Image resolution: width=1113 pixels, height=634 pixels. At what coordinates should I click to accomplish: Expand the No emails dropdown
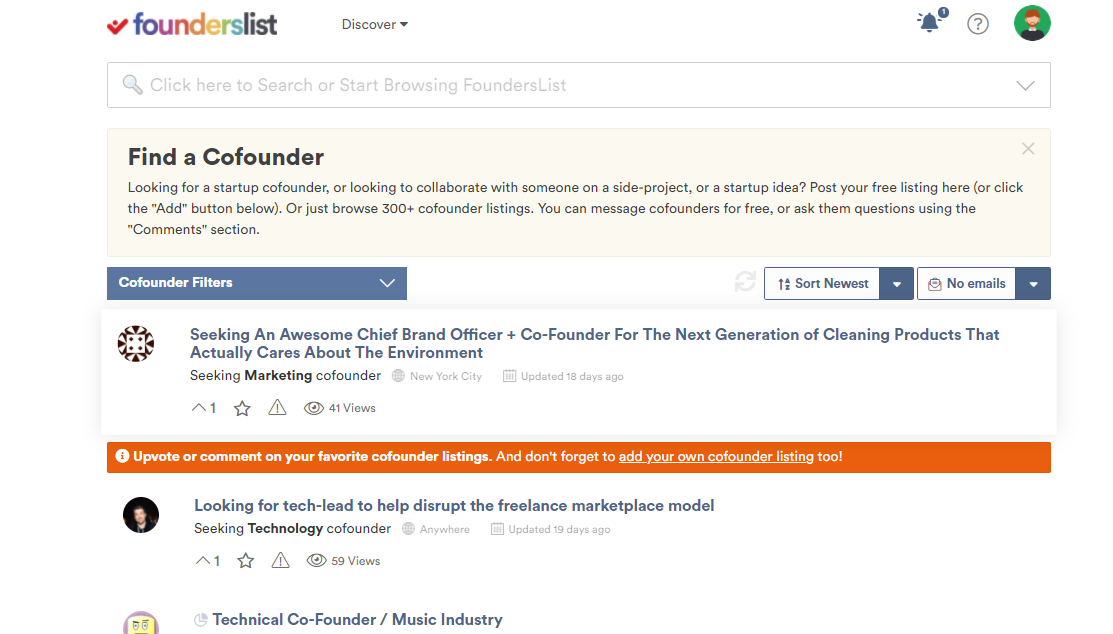click(x=1033, y=283)
